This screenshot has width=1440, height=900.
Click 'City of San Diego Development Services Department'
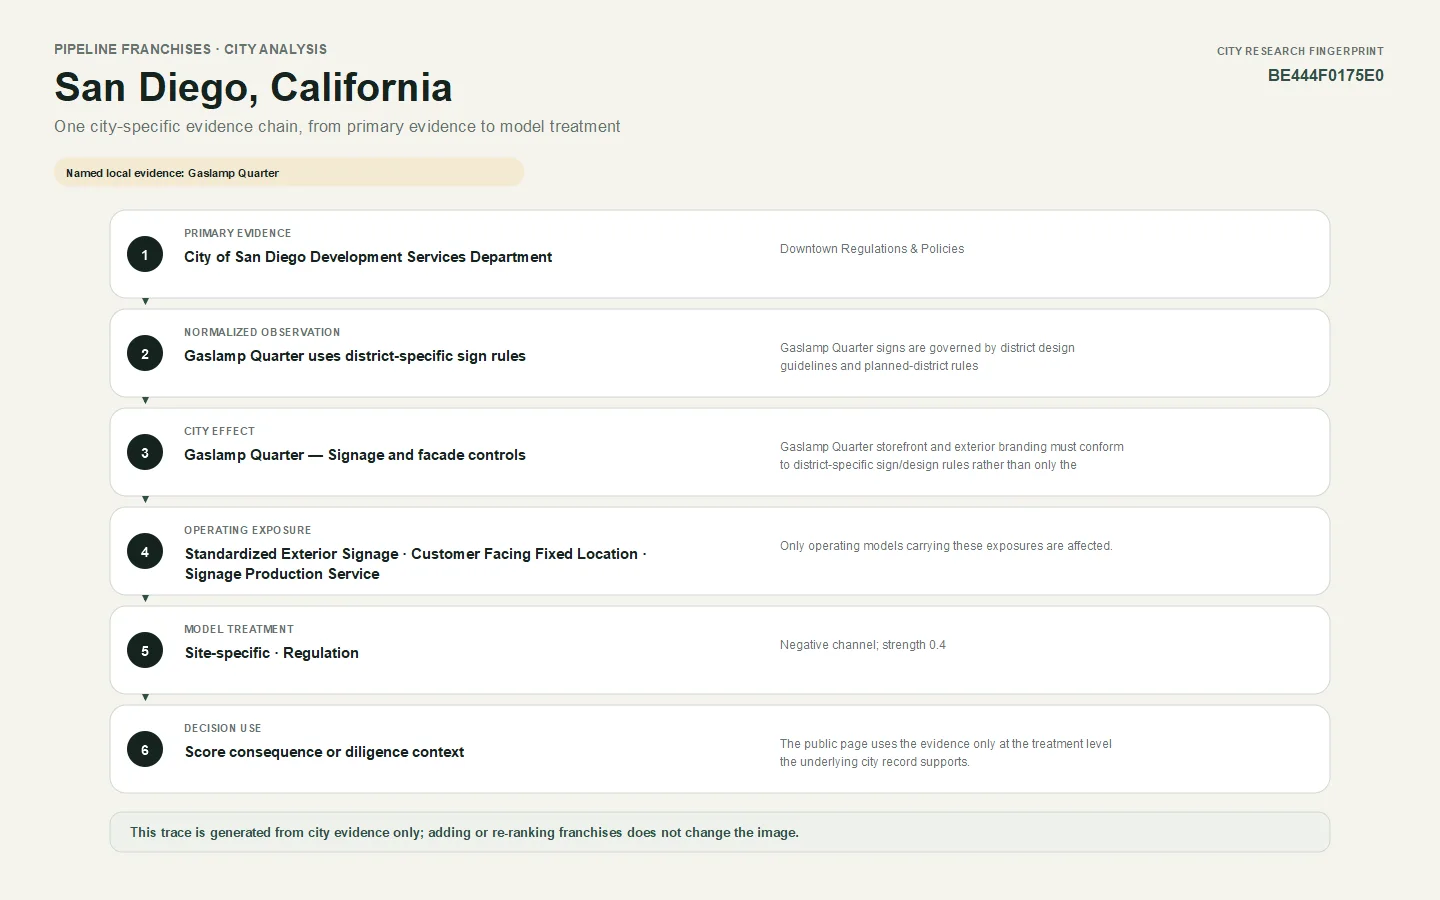point(368,257)
